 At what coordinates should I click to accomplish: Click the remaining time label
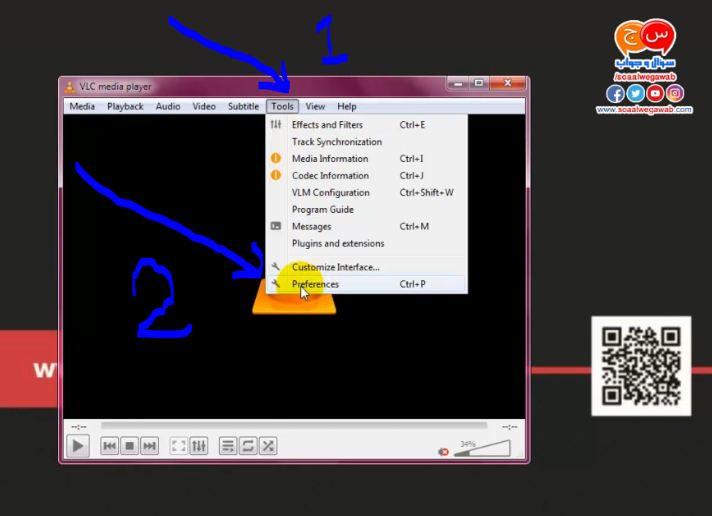509,427
